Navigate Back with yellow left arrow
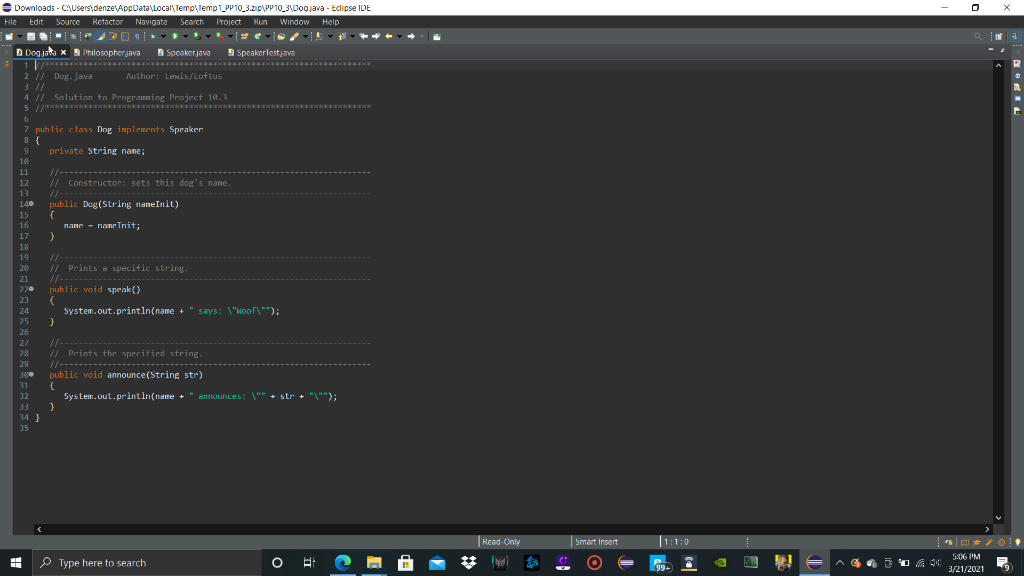Viewport: 1024px width, 576px height. (389, 37)
